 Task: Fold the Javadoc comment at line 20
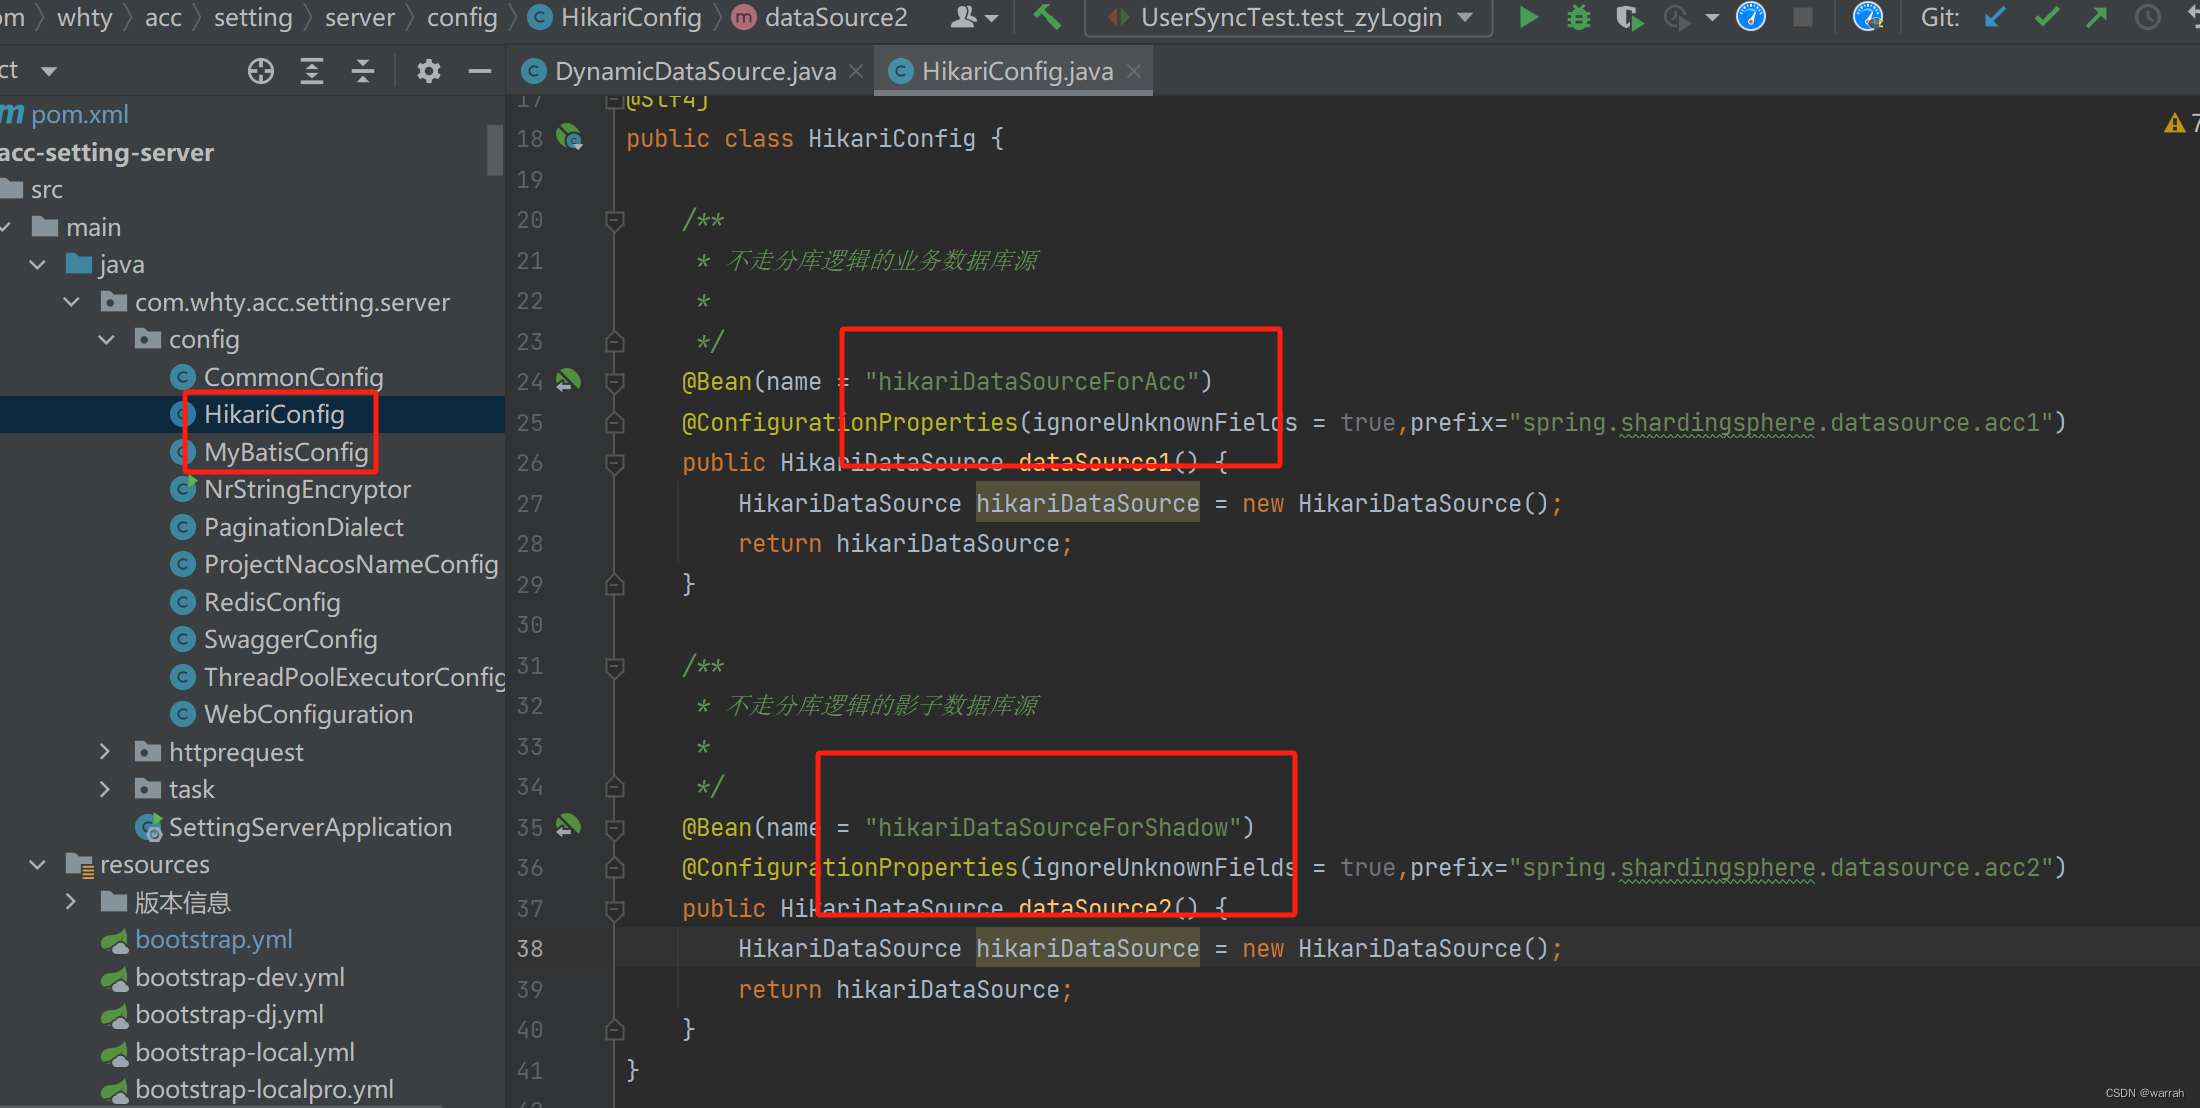615,220
